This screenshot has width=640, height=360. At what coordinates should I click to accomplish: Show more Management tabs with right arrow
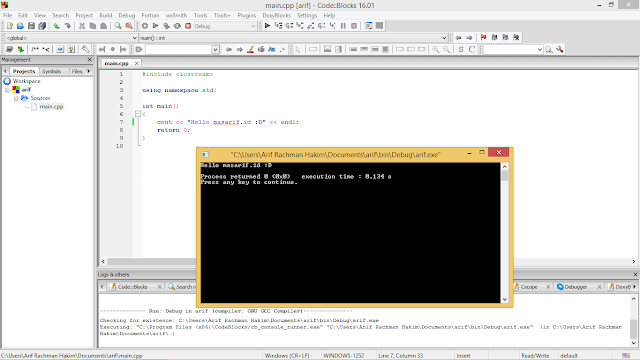(x=89, y=71)
